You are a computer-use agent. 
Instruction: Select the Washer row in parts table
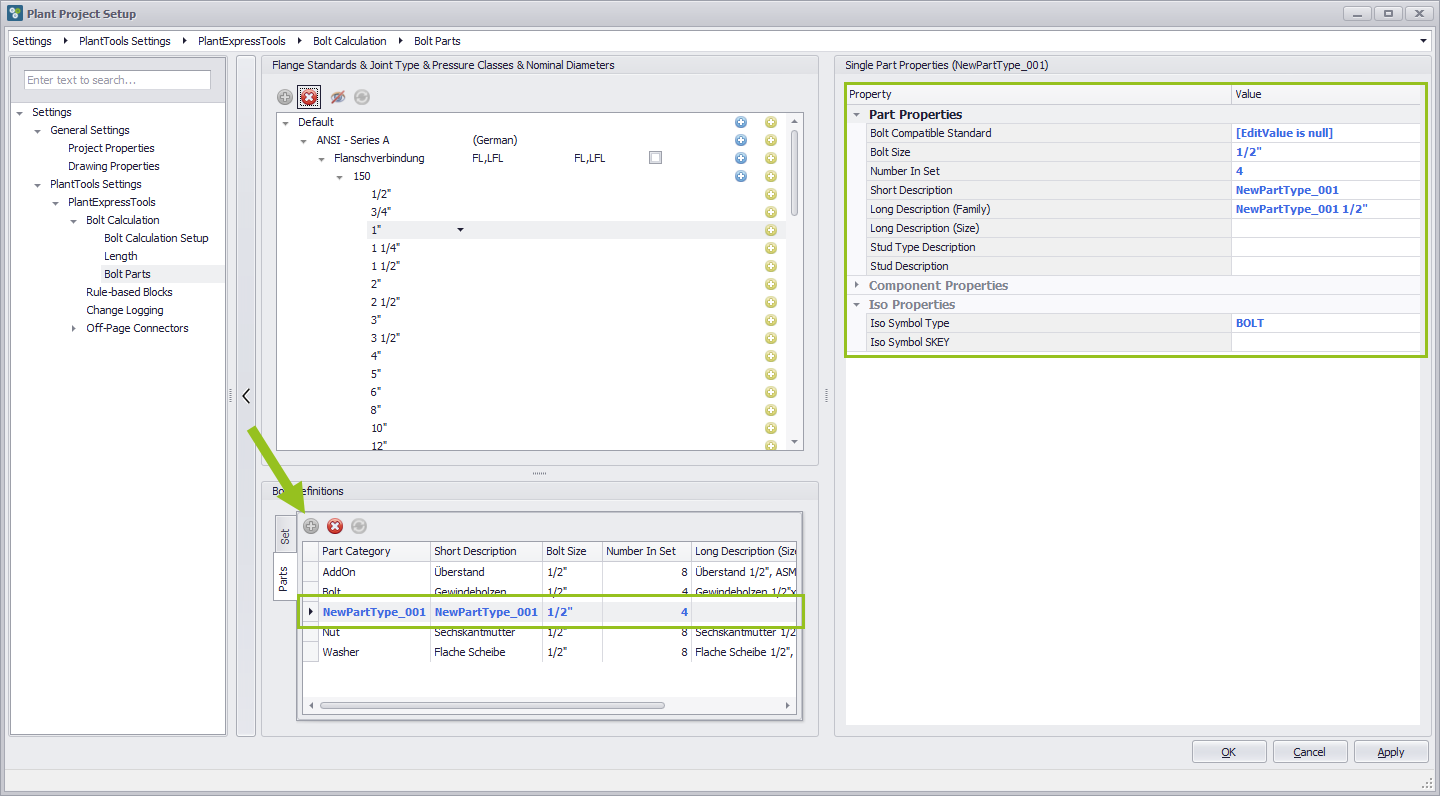[549, 652]
